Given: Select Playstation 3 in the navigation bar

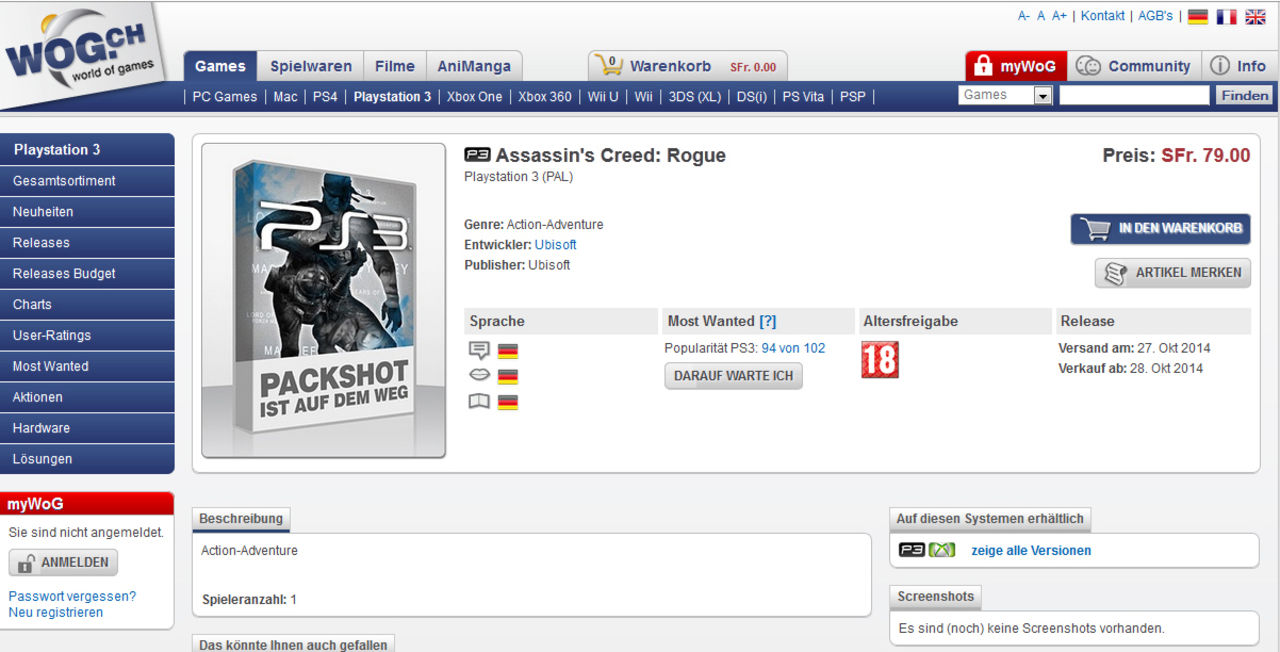Looking at the screenshot, I should coord(392,97).
